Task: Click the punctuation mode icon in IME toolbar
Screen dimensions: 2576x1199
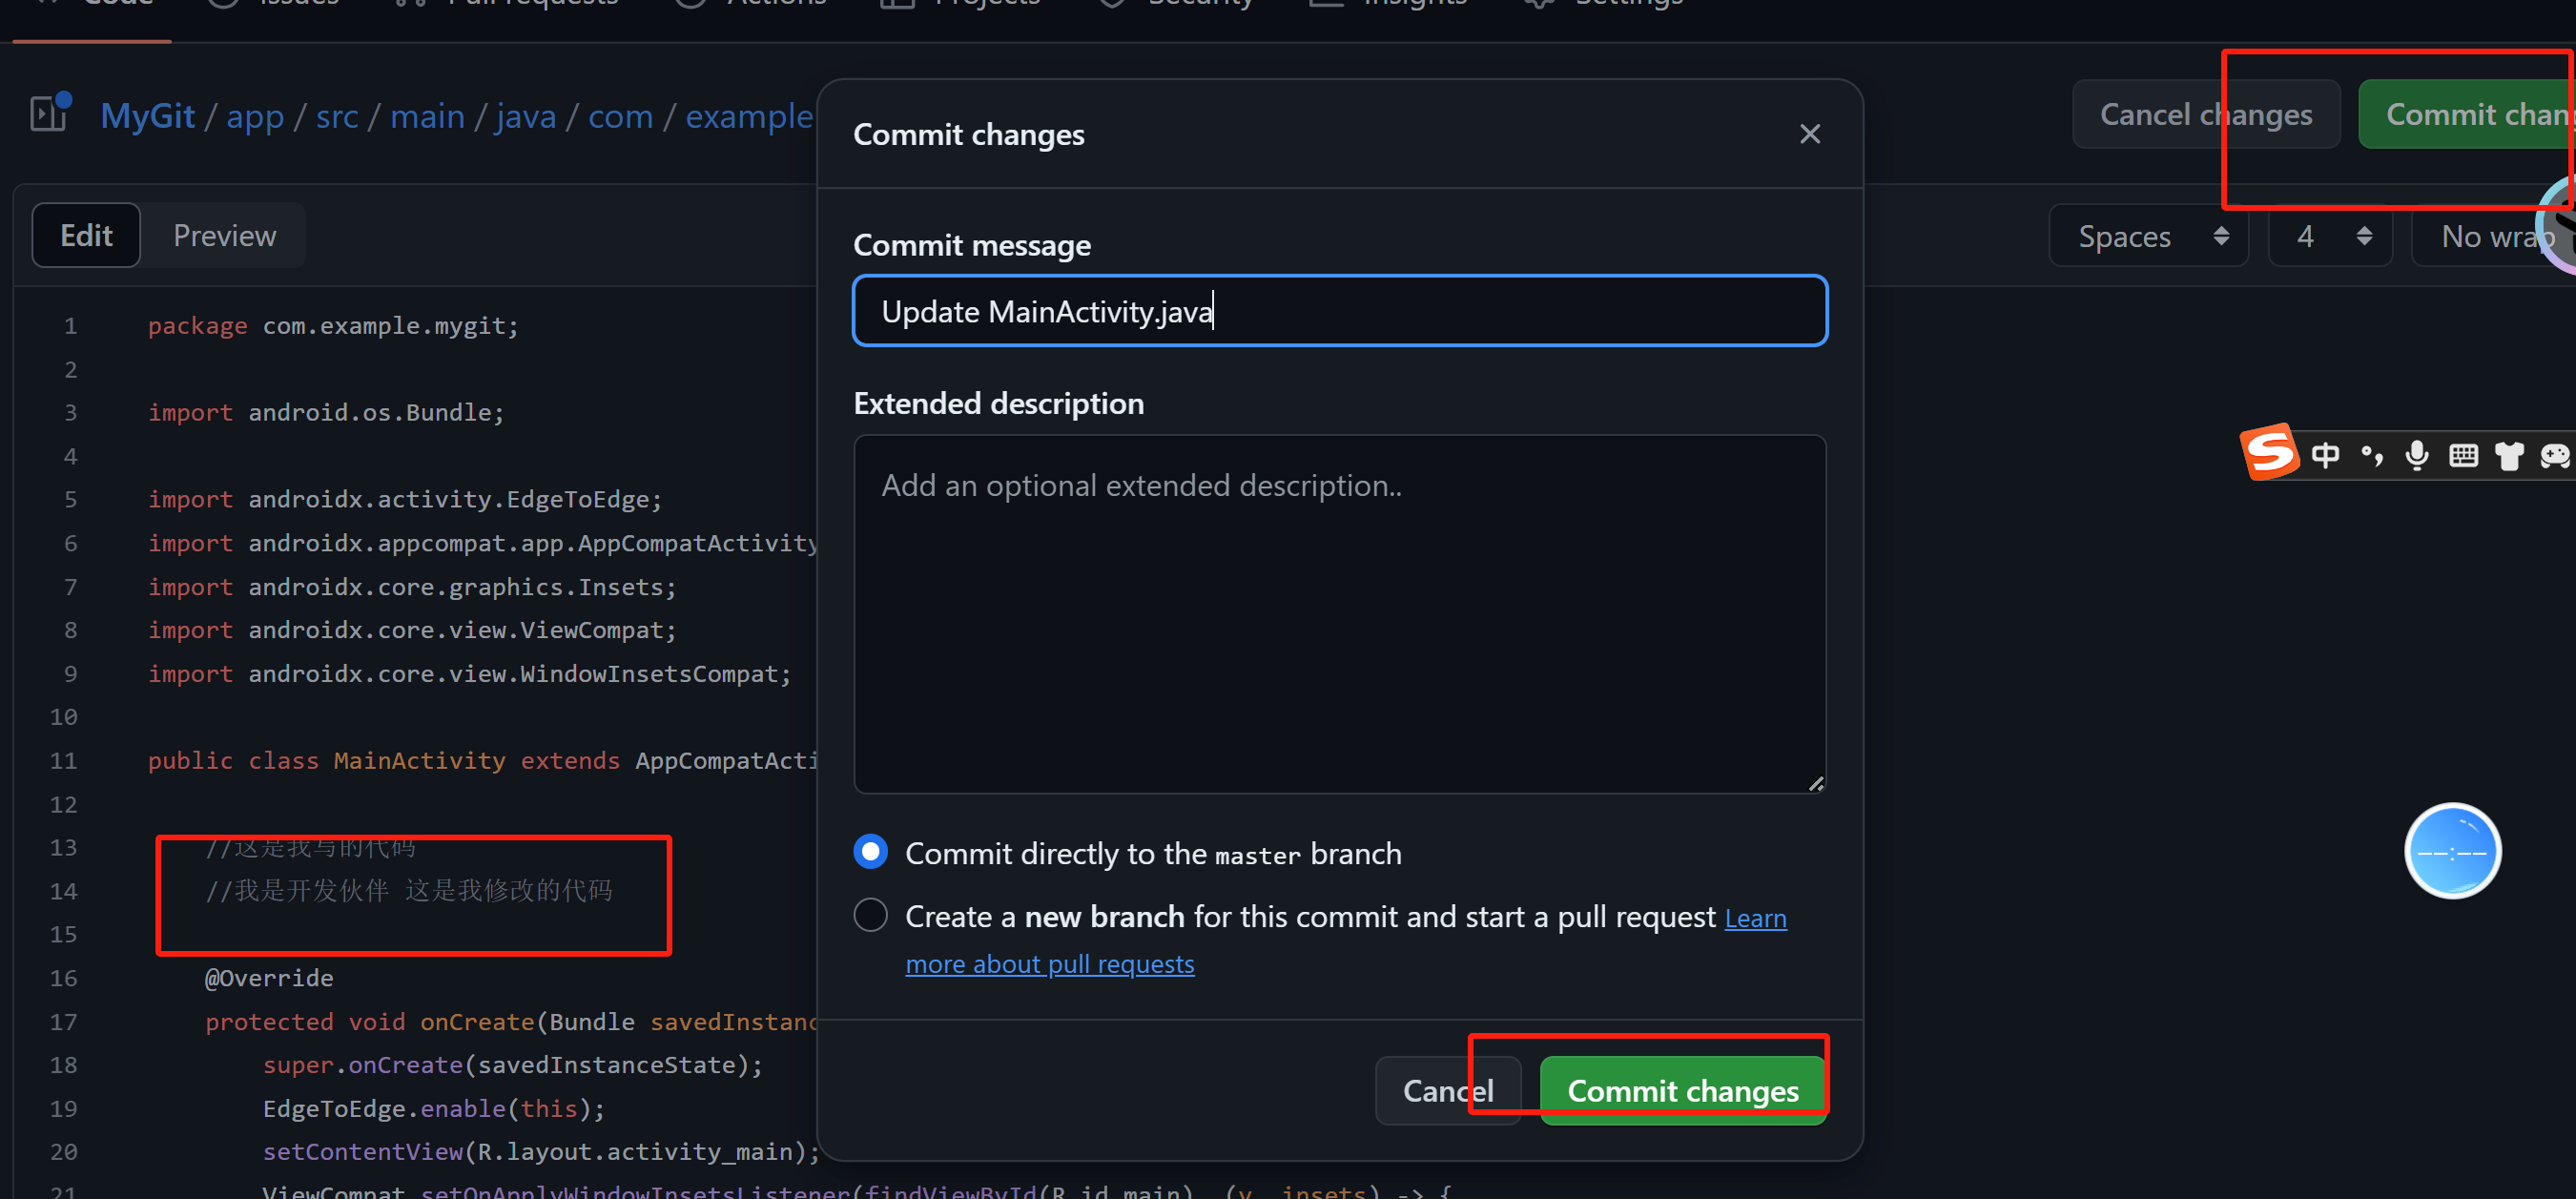Action: click(2371, 455)
